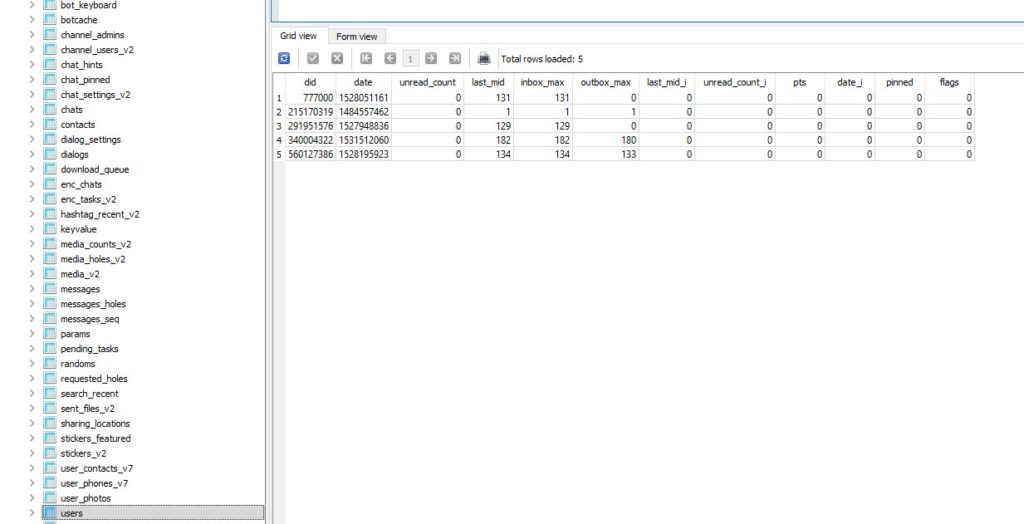Expand the dialog_settings tree node
Viewport: 1024px width, 524px height.
(32, 139)
